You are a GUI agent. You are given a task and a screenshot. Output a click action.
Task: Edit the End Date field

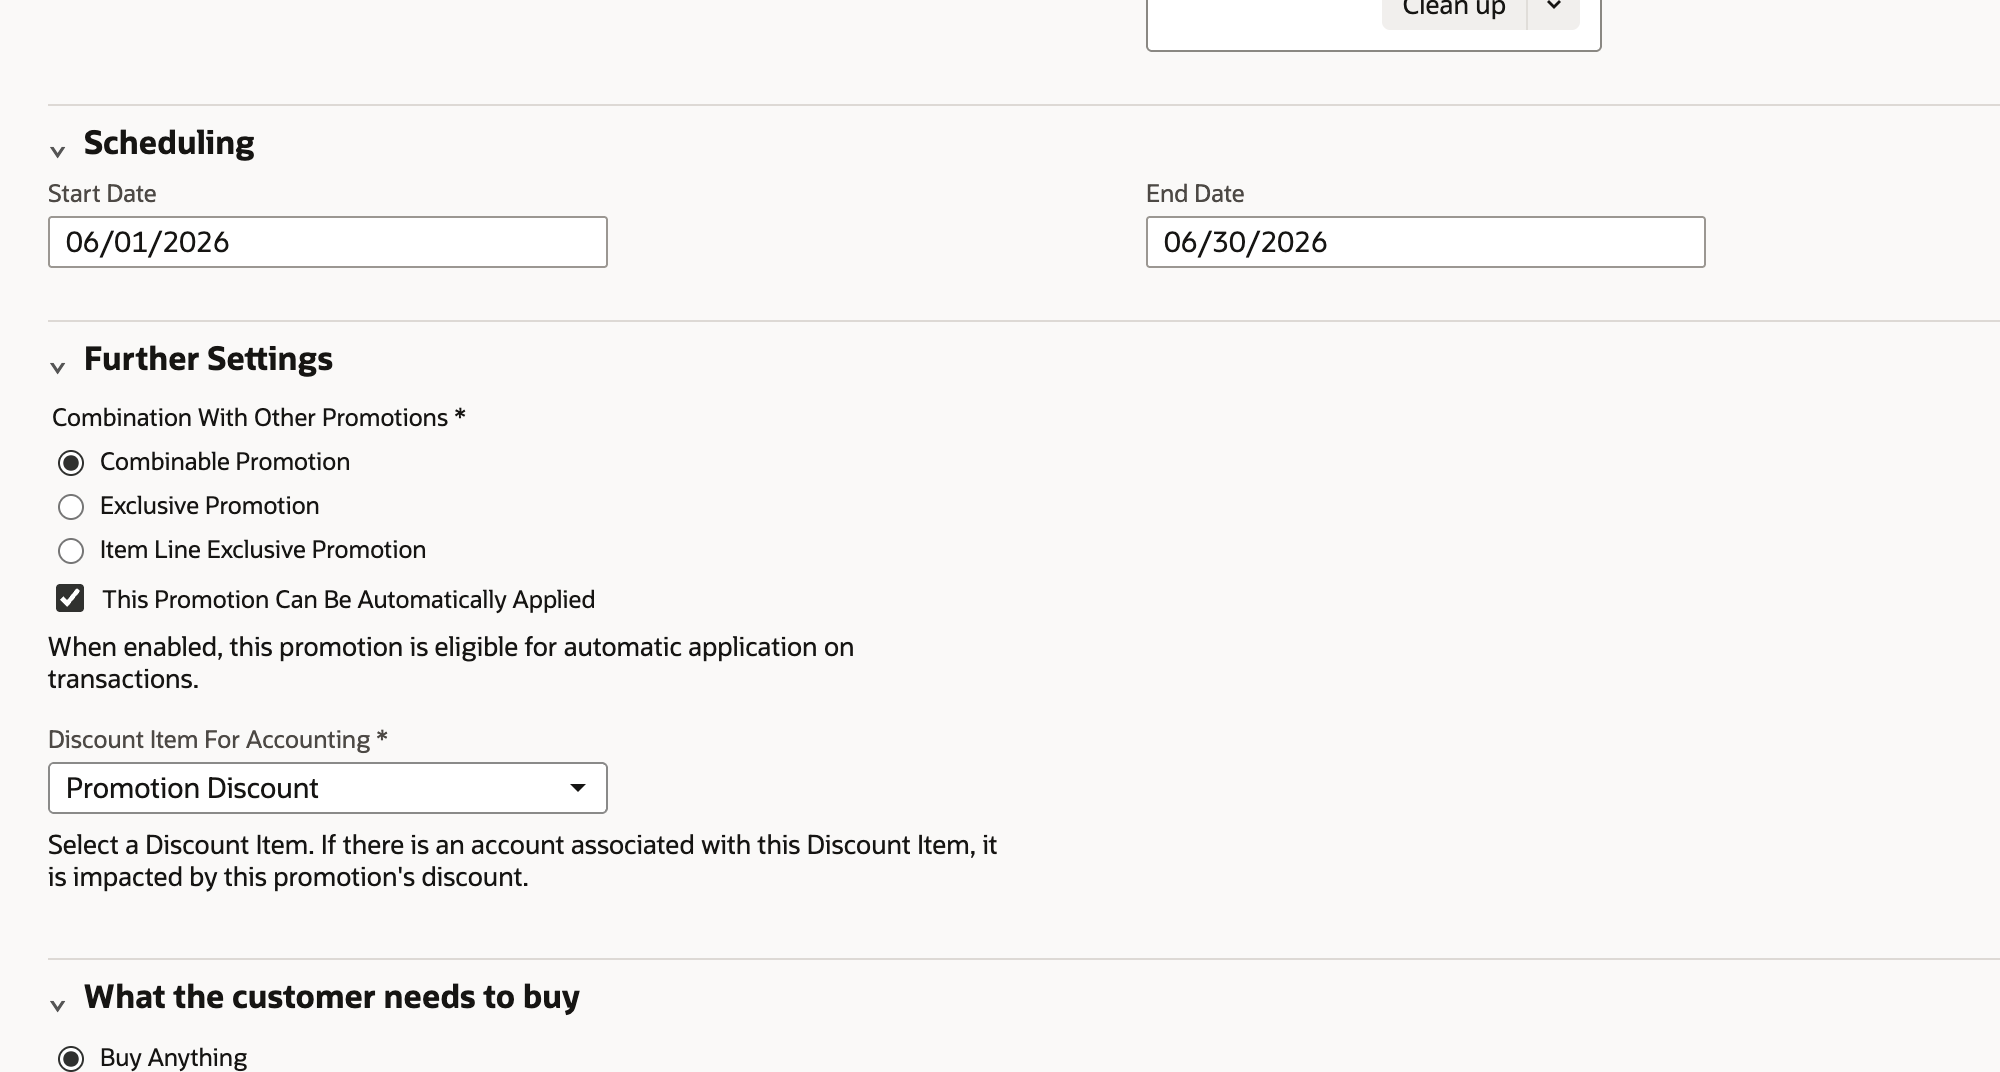1426,242
